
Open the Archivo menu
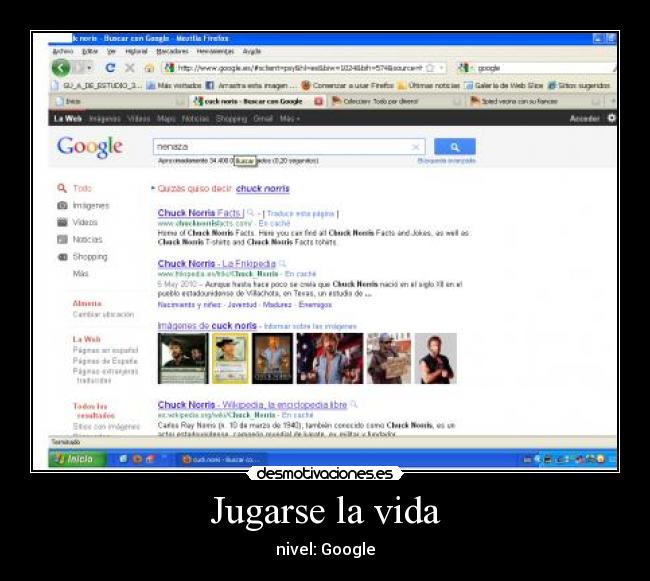tap(63, 51)
